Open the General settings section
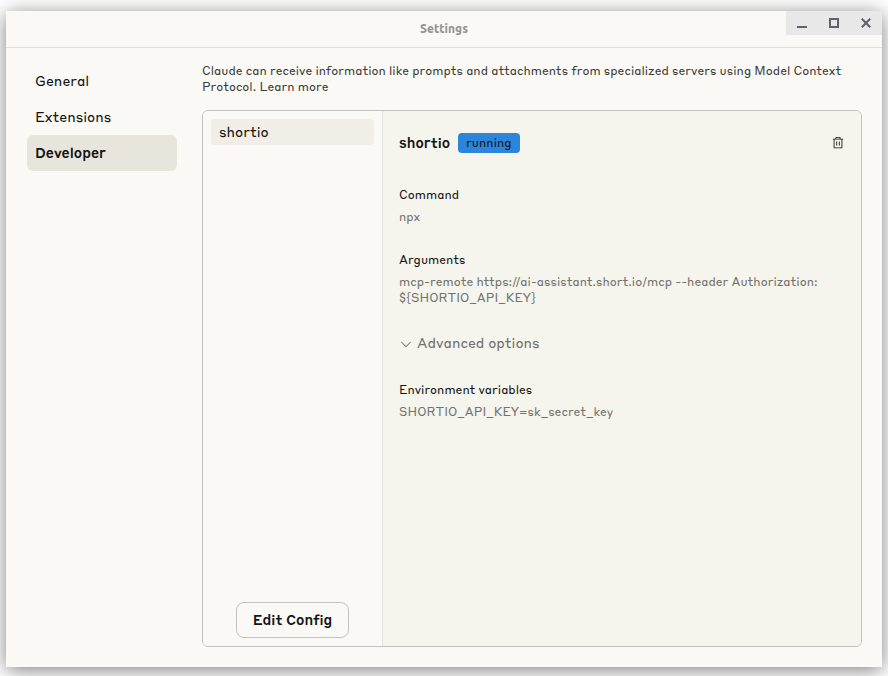888x676 pixels. click(x=62, y=81)
